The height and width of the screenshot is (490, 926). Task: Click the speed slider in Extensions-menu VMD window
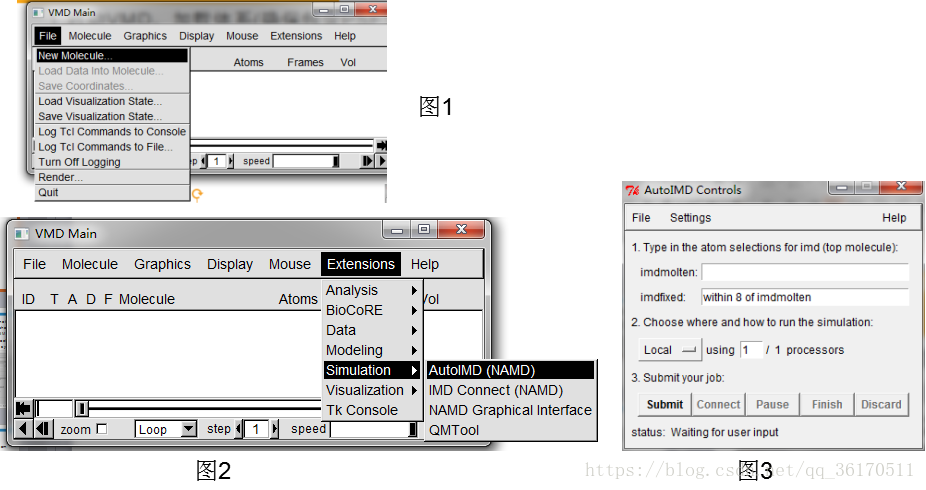point(374,429)
